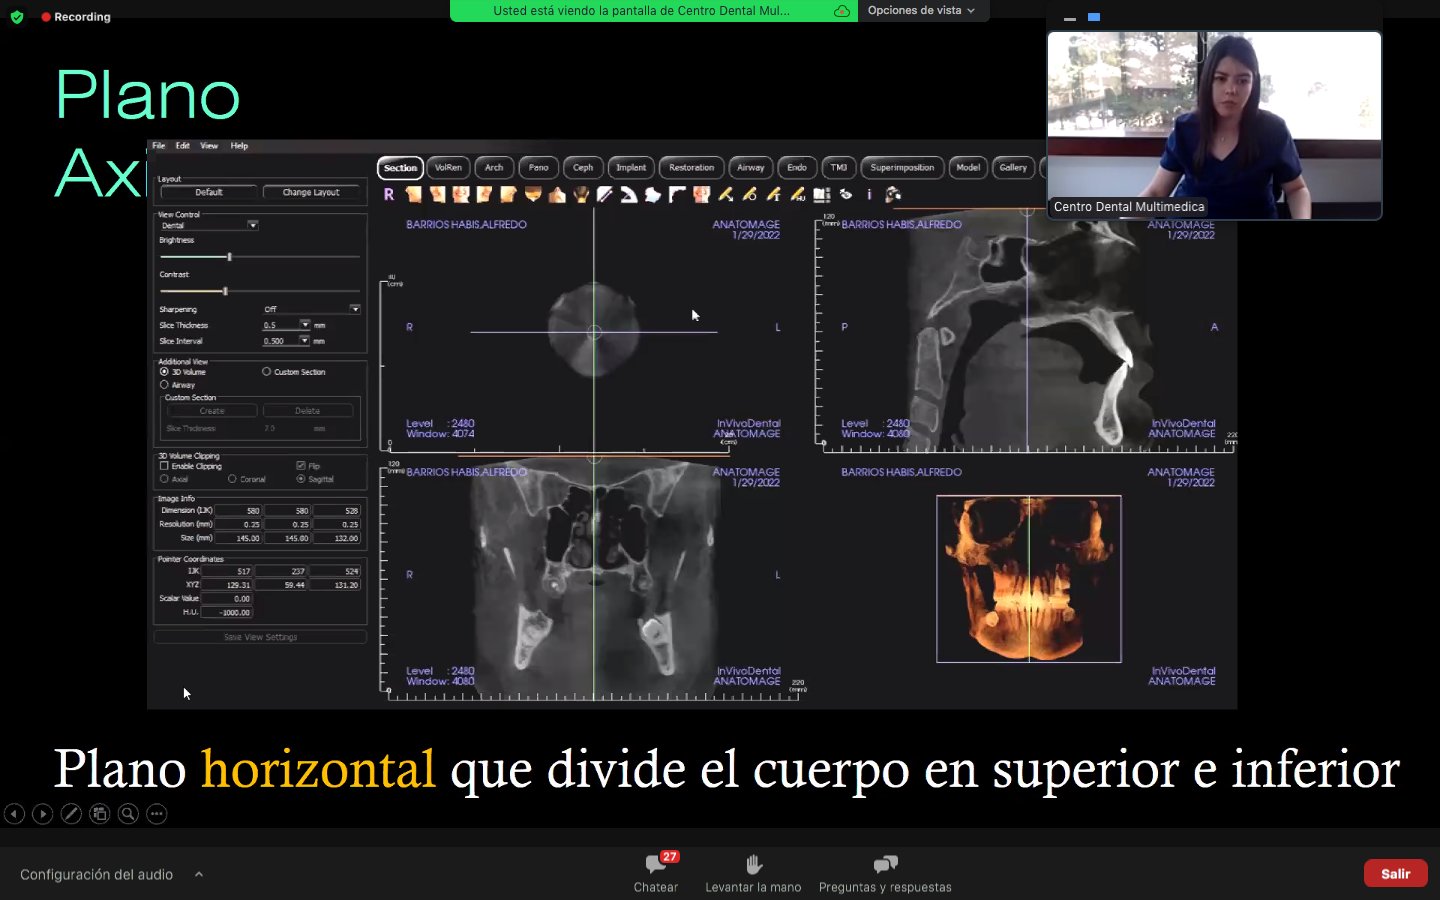The width and height of the screenshot is (1440, 900).
Task: Click the Save View Settings button
Action: [260, 637]
